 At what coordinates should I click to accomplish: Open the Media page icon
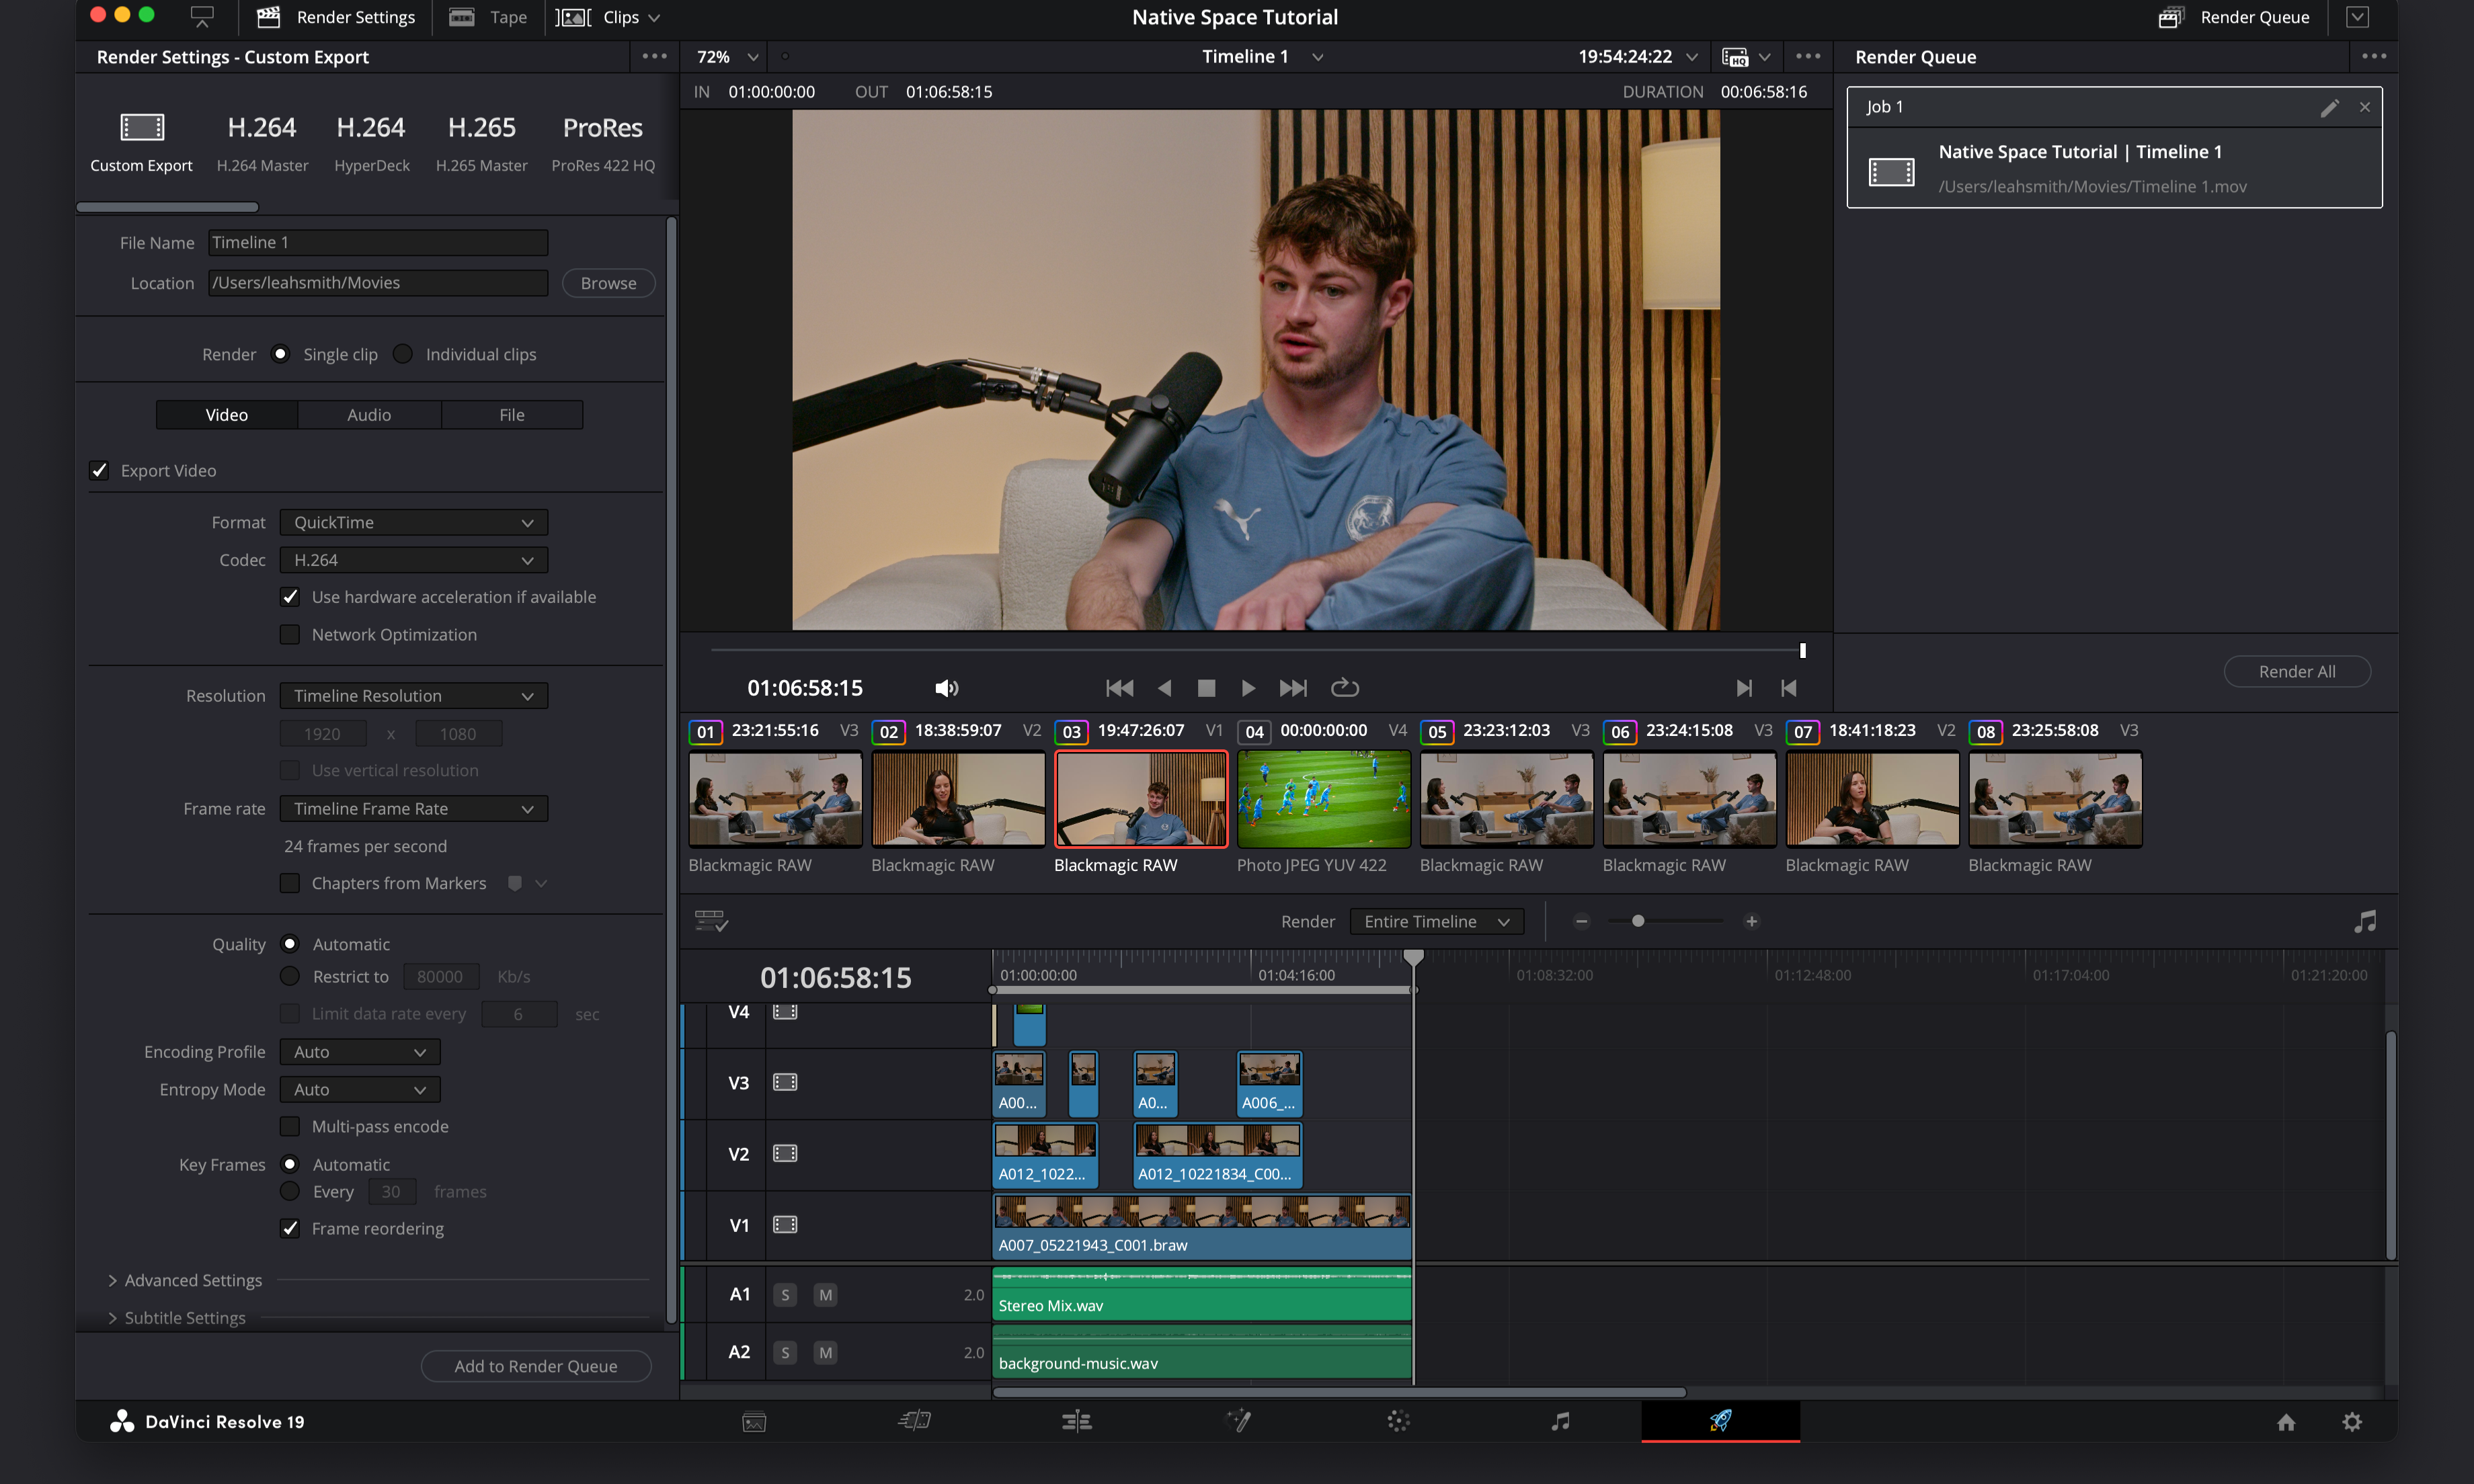(754, 1421)
